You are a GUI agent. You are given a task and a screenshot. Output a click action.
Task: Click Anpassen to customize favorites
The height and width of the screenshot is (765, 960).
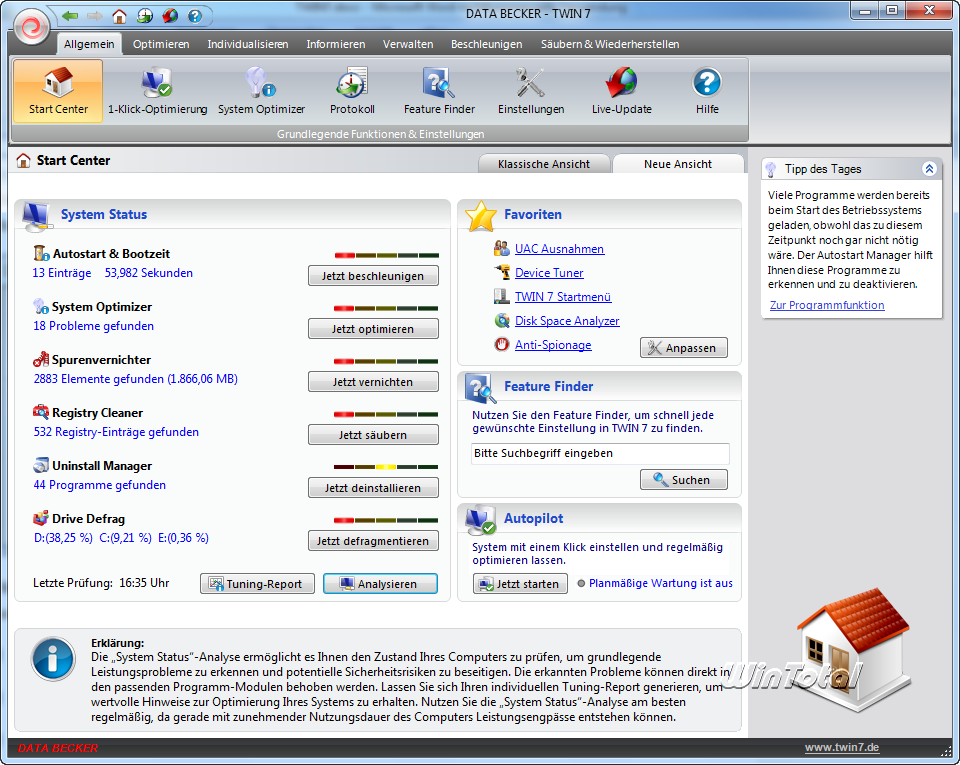pos(684,348)
